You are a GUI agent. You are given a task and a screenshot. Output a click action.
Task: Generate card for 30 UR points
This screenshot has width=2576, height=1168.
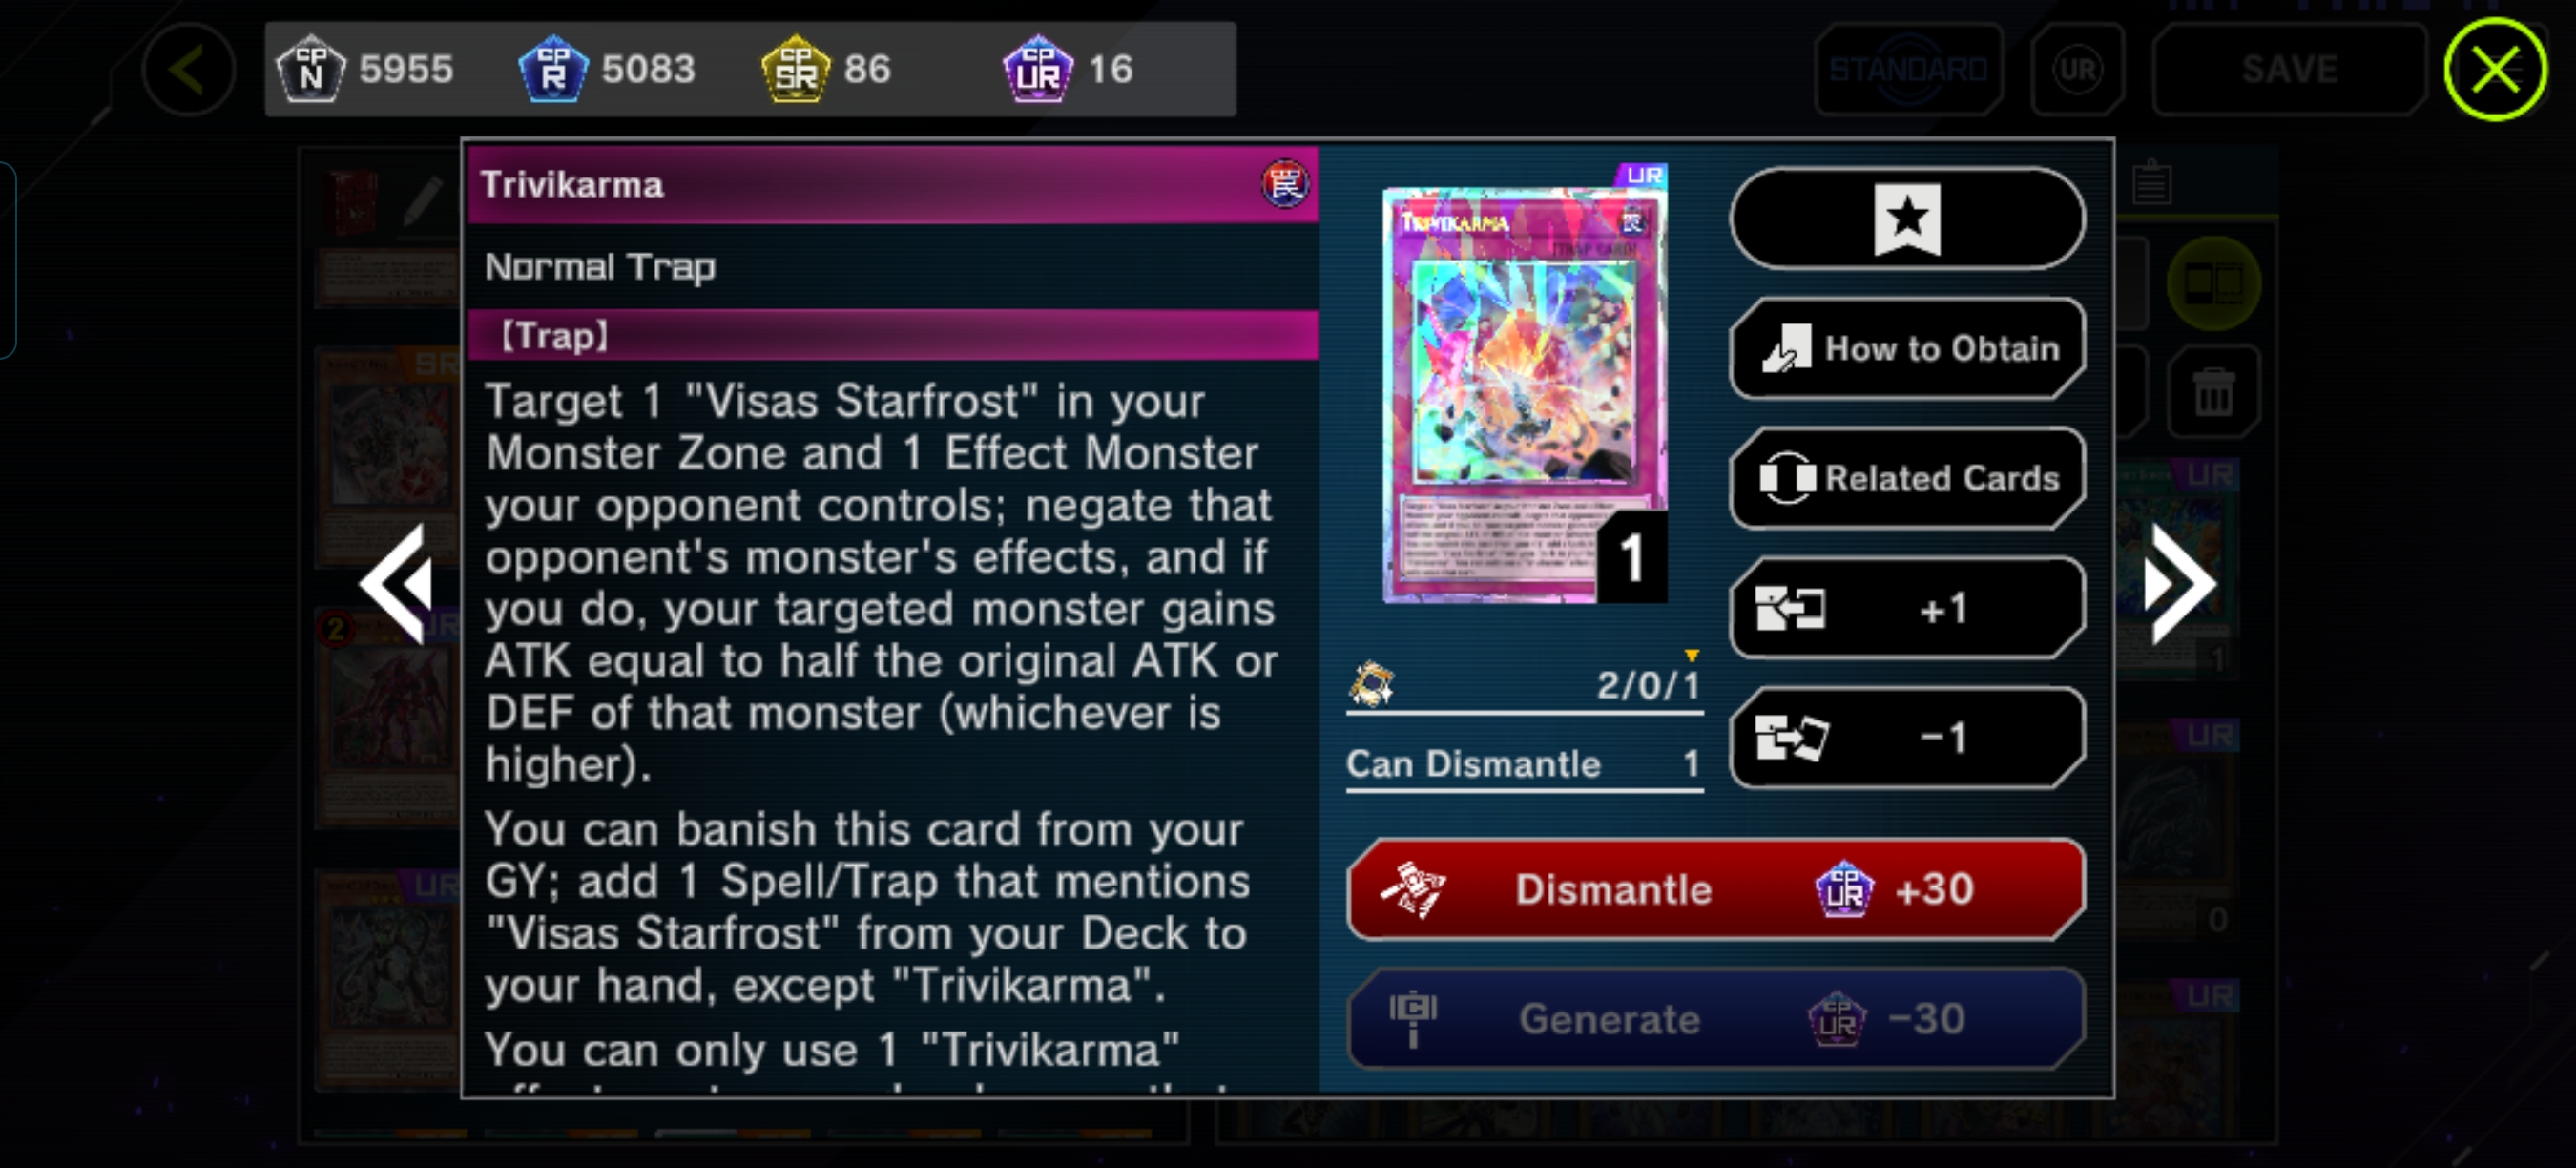(1715, 1019)
